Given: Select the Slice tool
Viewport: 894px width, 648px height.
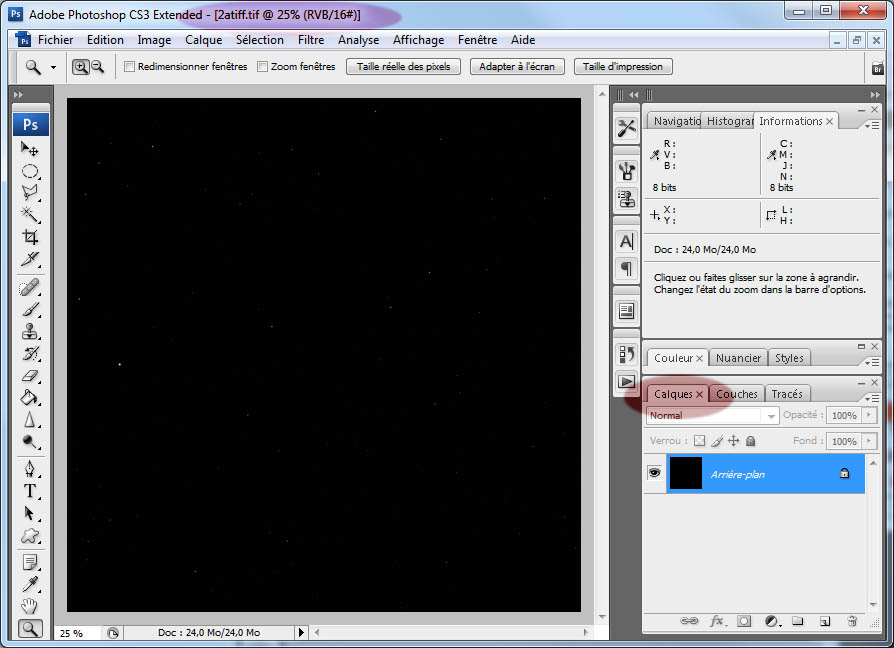Looking at the screenshot, I should click(30, 259).
